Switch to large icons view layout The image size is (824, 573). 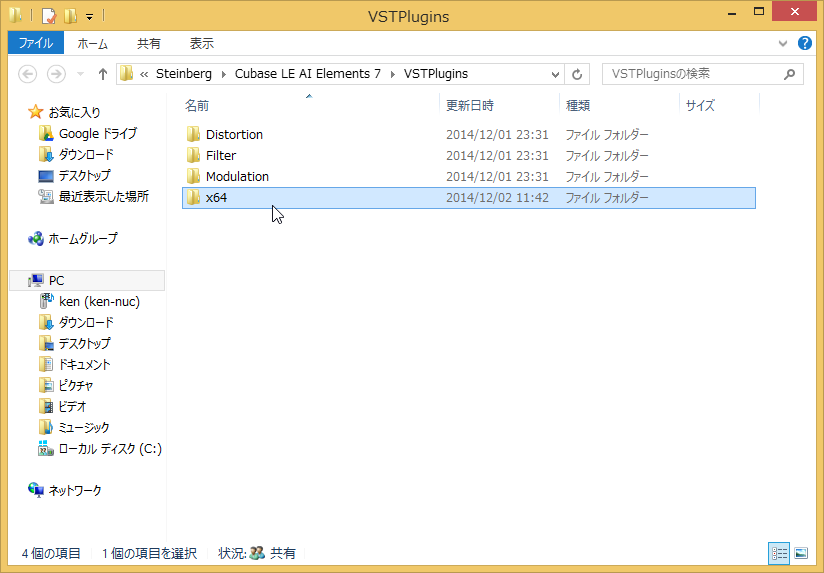(x=801, y=554)
